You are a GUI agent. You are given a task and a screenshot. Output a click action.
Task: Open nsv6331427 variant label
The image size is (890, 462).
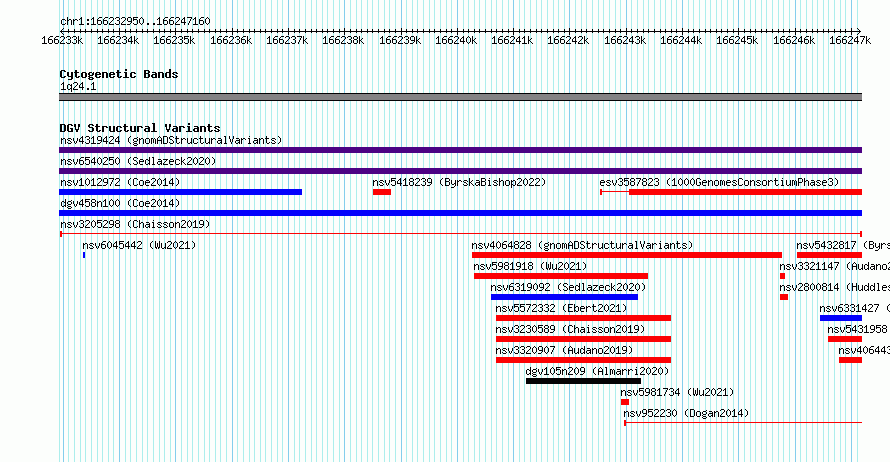coord(854,308)
